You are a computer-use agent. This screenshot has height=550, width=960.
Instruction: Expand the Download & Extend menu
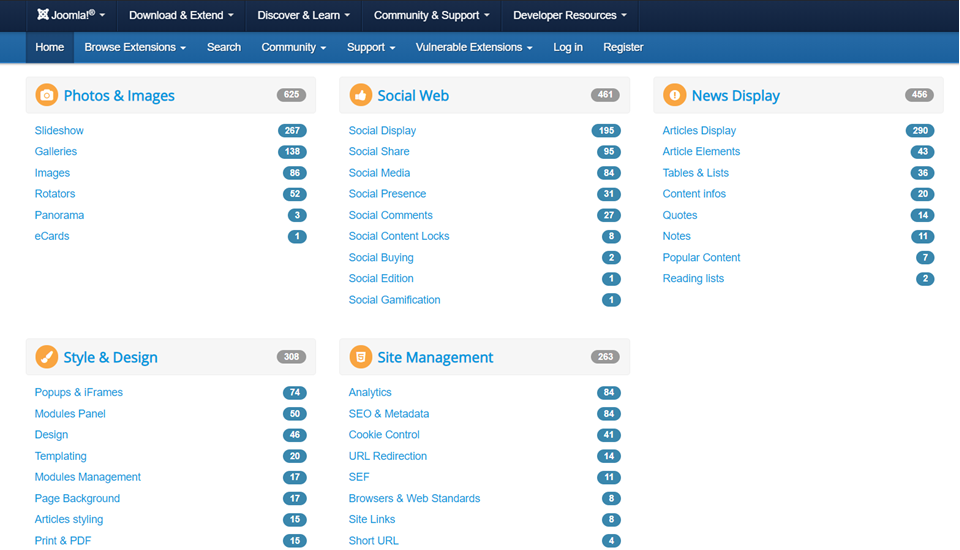click(x=181, y=15)
